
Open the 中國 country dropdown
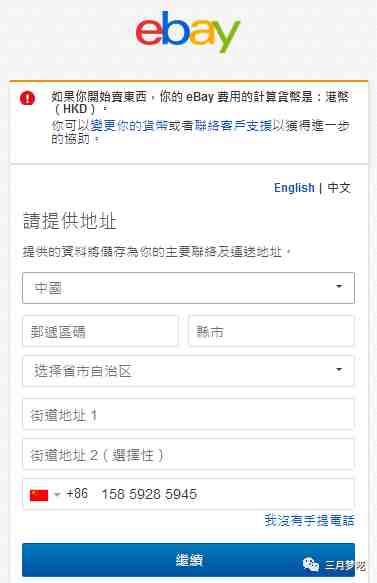188,288
